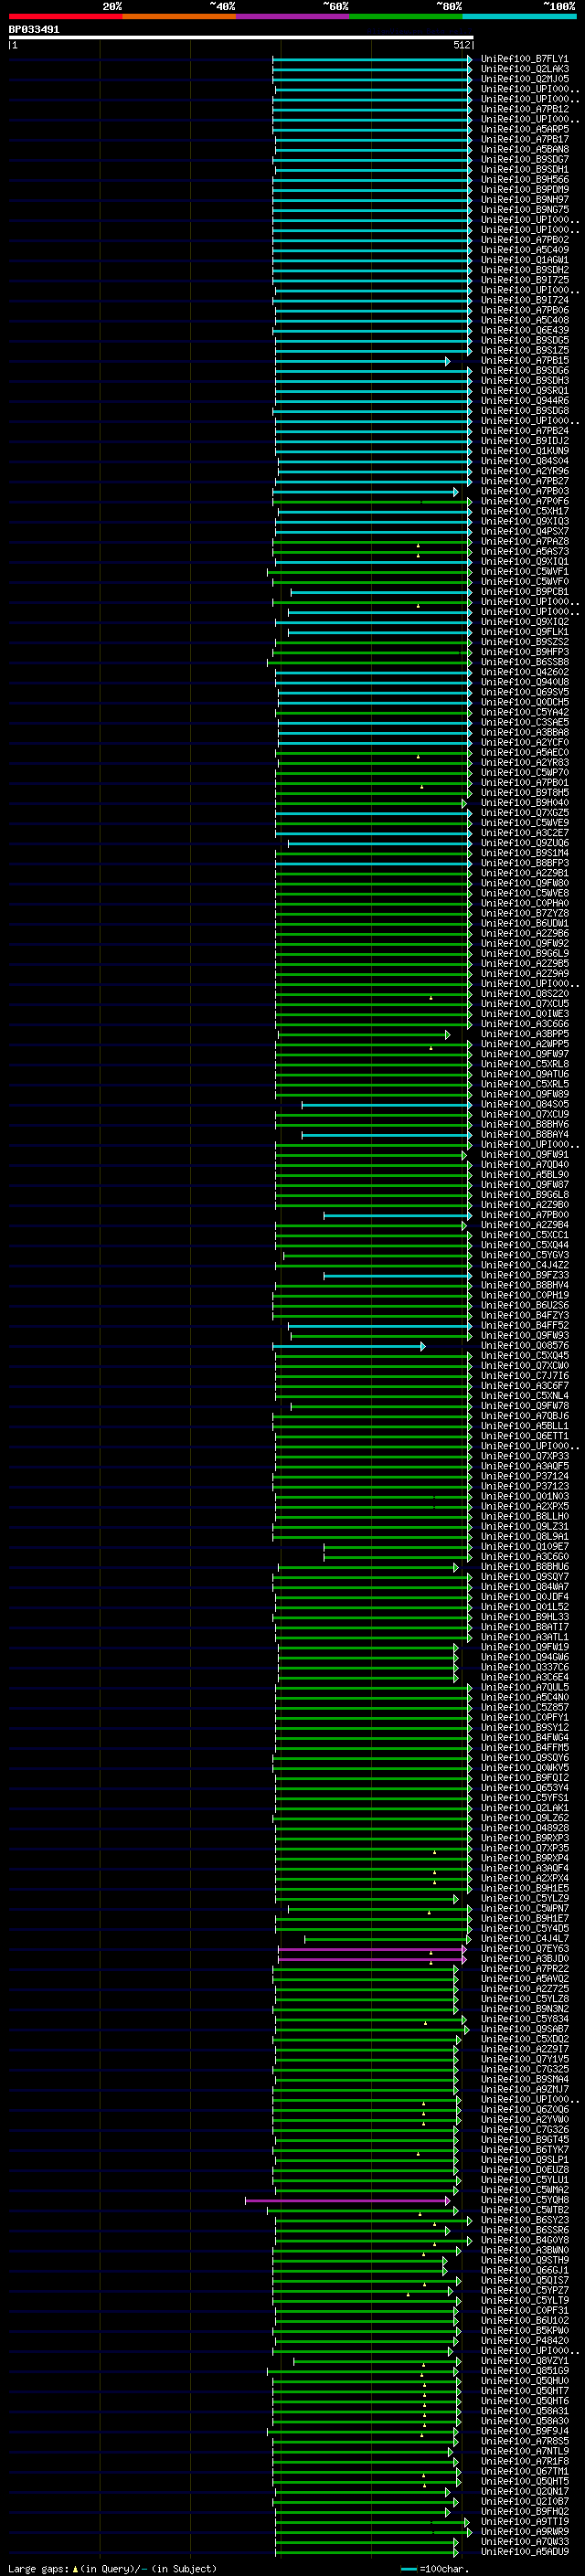Click the query end position label 512
The width and height of the screenshot is (585, 2576).
(461, 45)
